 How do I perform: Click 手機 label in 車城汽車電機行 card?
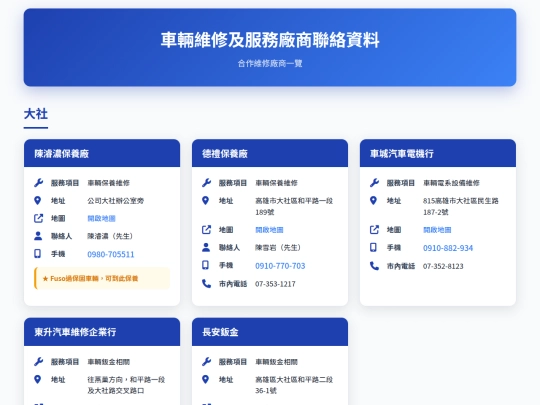pos(394,247)
